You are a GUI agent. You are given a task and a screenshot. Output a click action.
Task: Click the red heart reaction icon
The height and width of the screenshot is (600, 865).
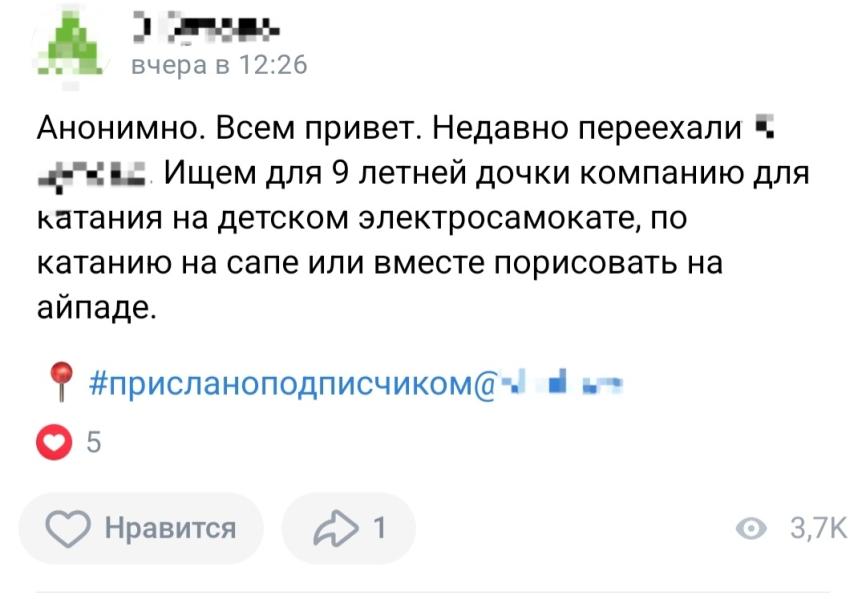(54, 442)
